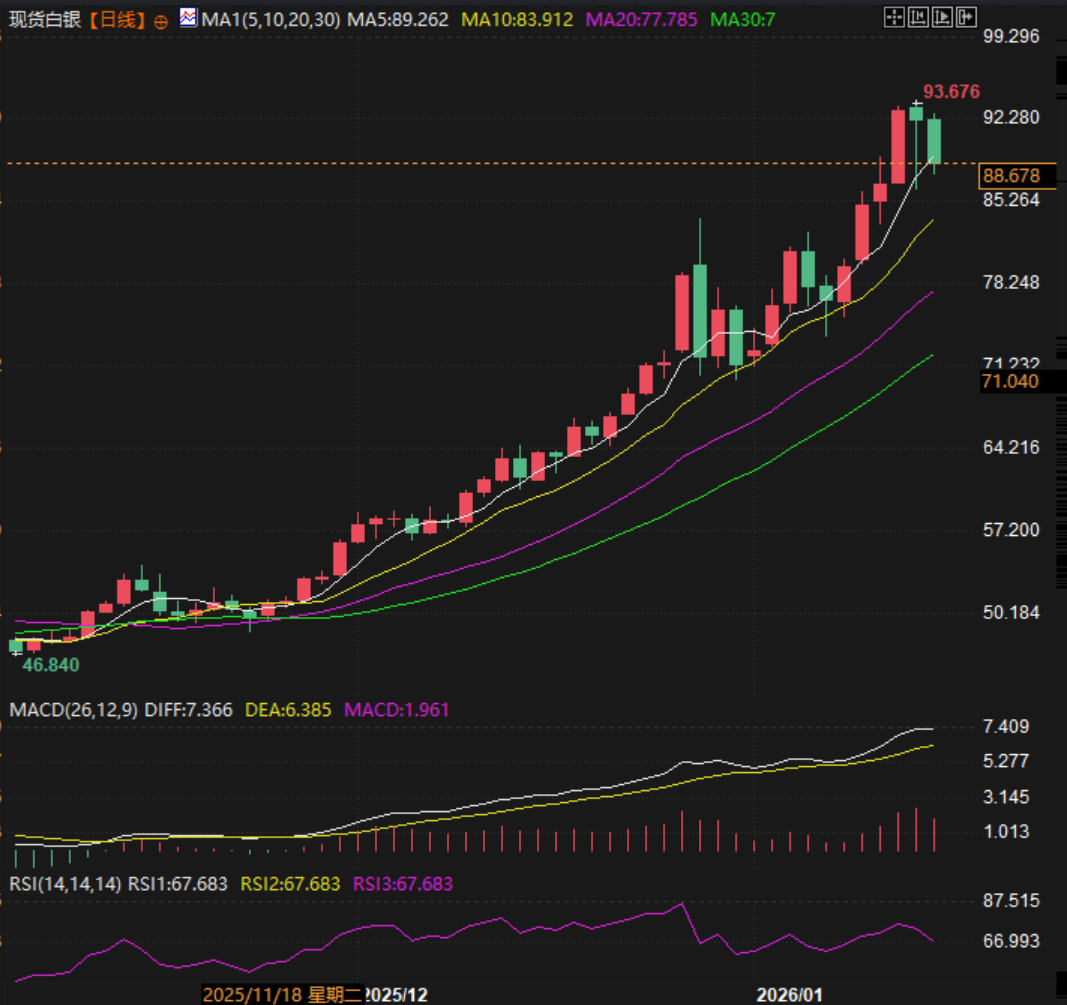Click the 71.040 price marker on axis
This screenshot has height=1005, width=1067.
click(1010, 381)
